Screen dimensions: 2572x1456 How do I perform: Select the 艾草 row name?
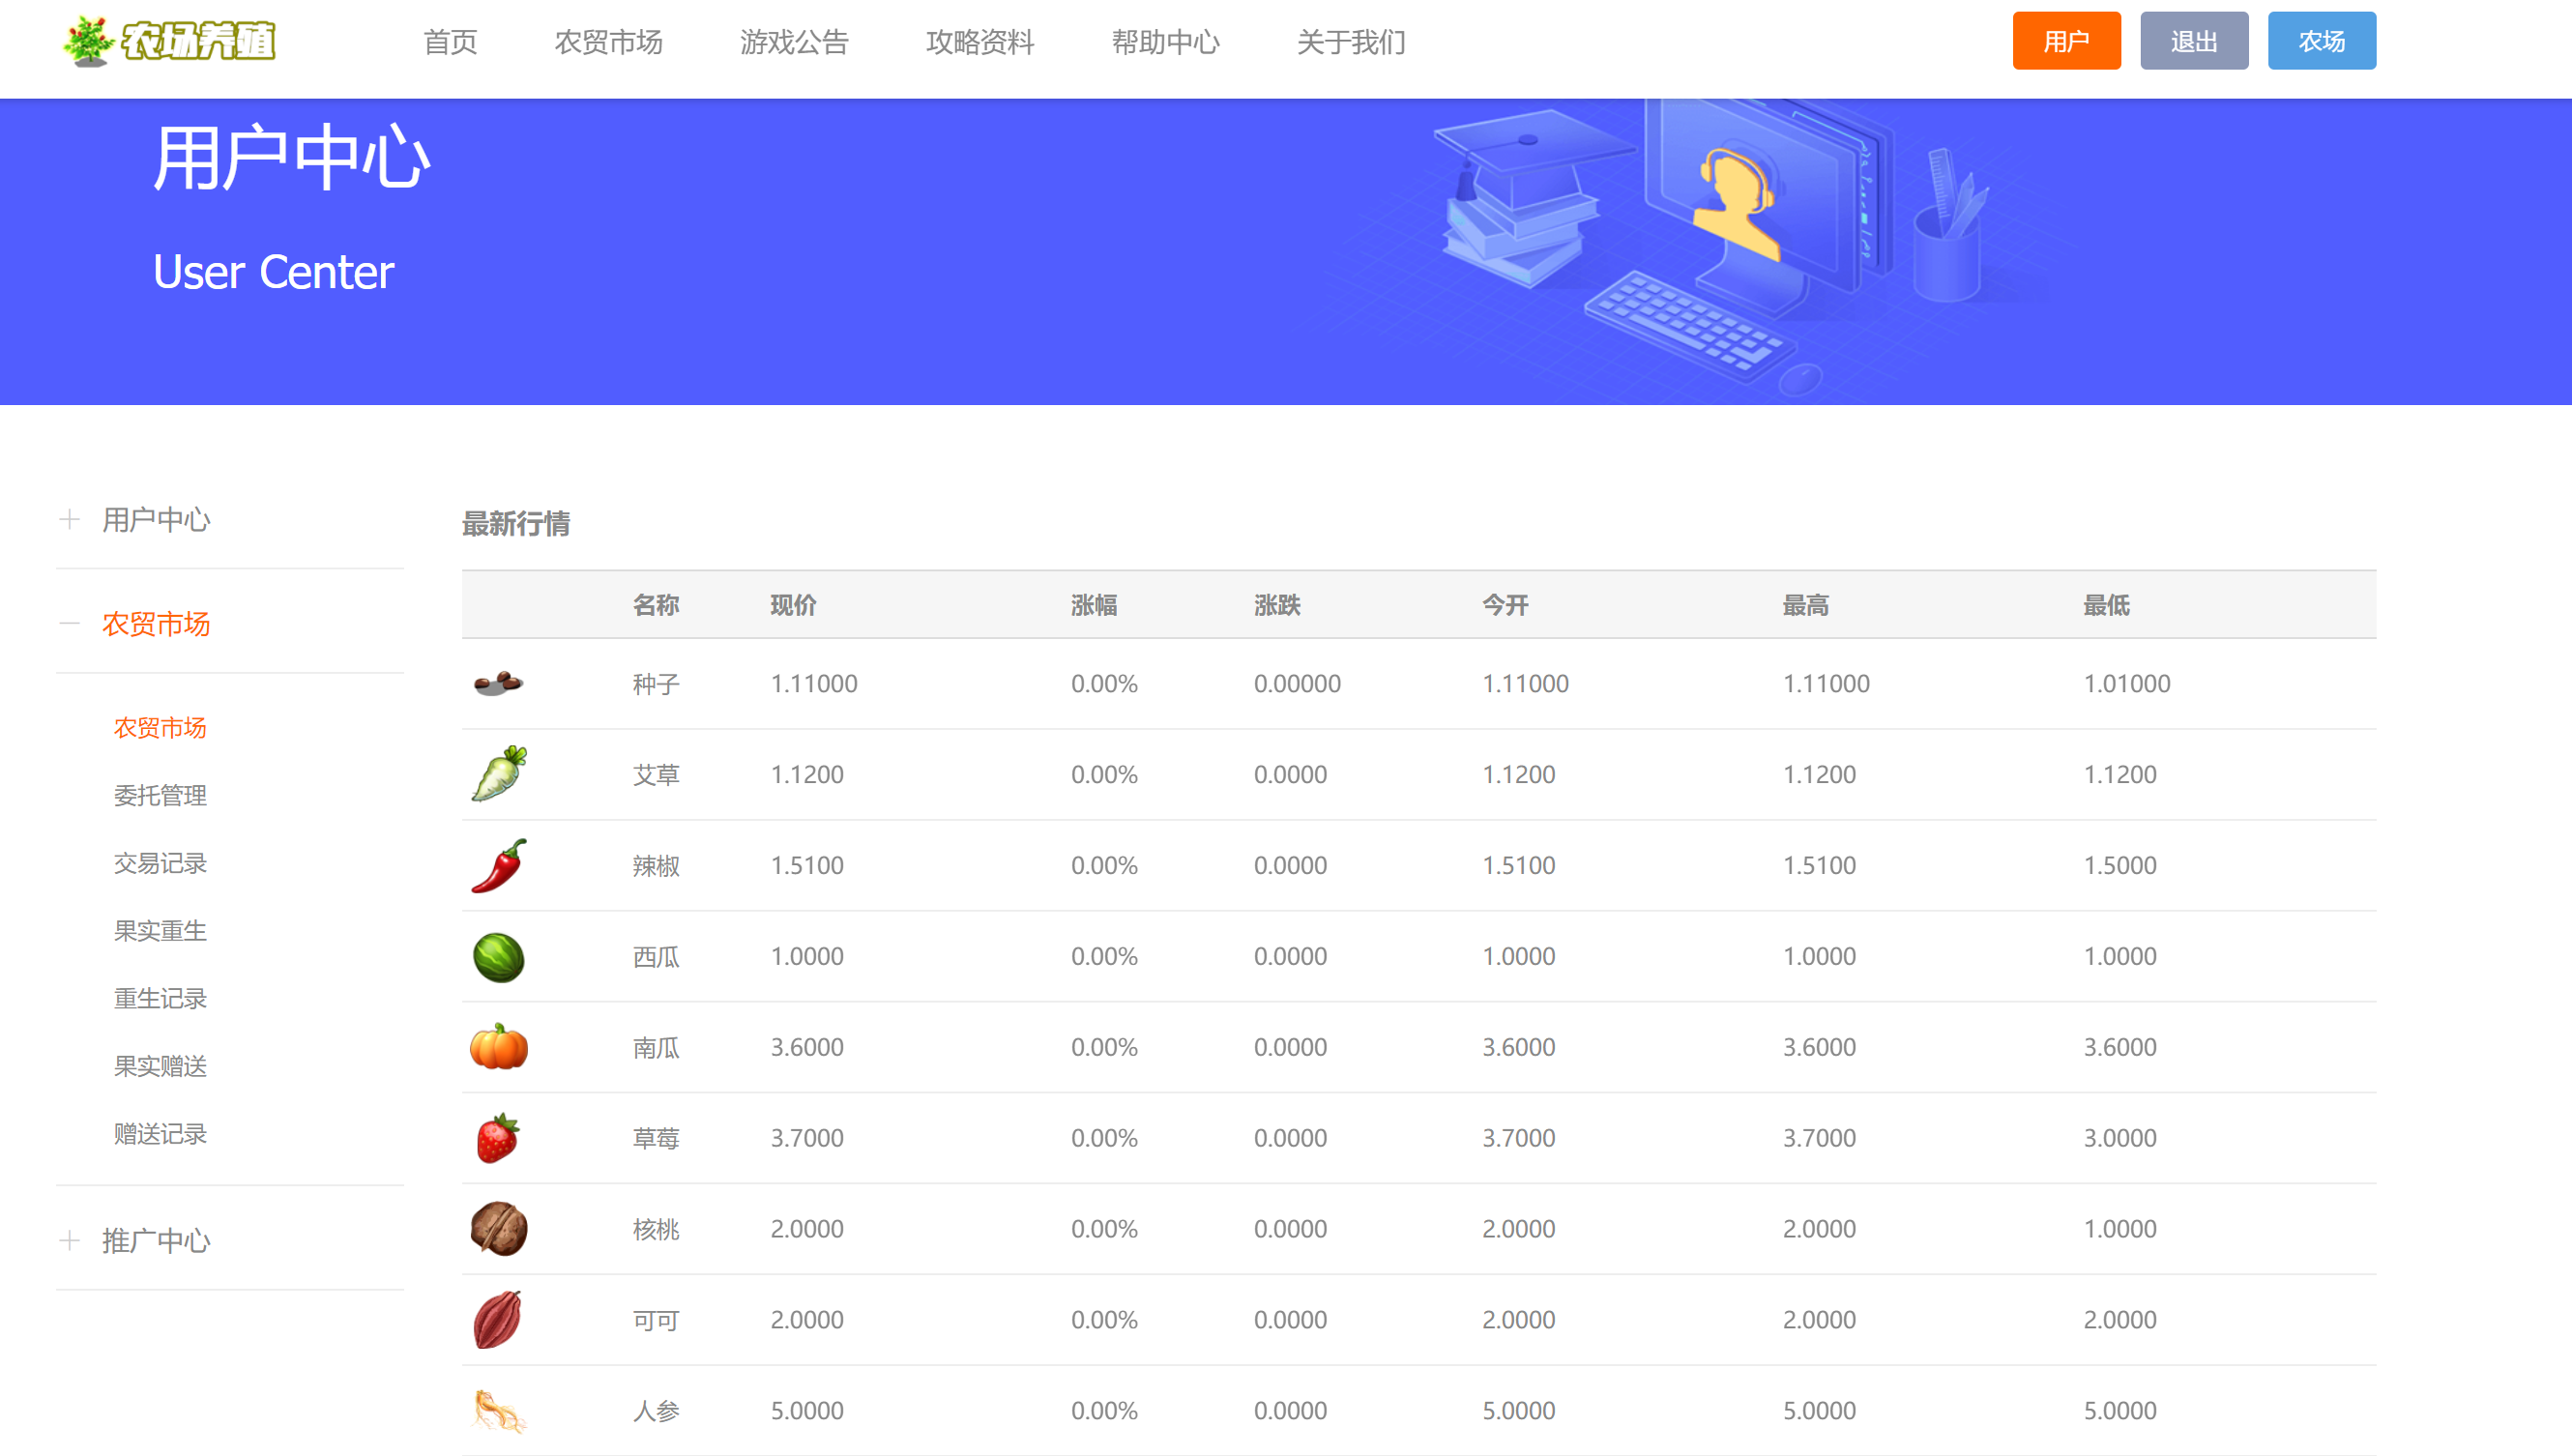coord(656,775)
